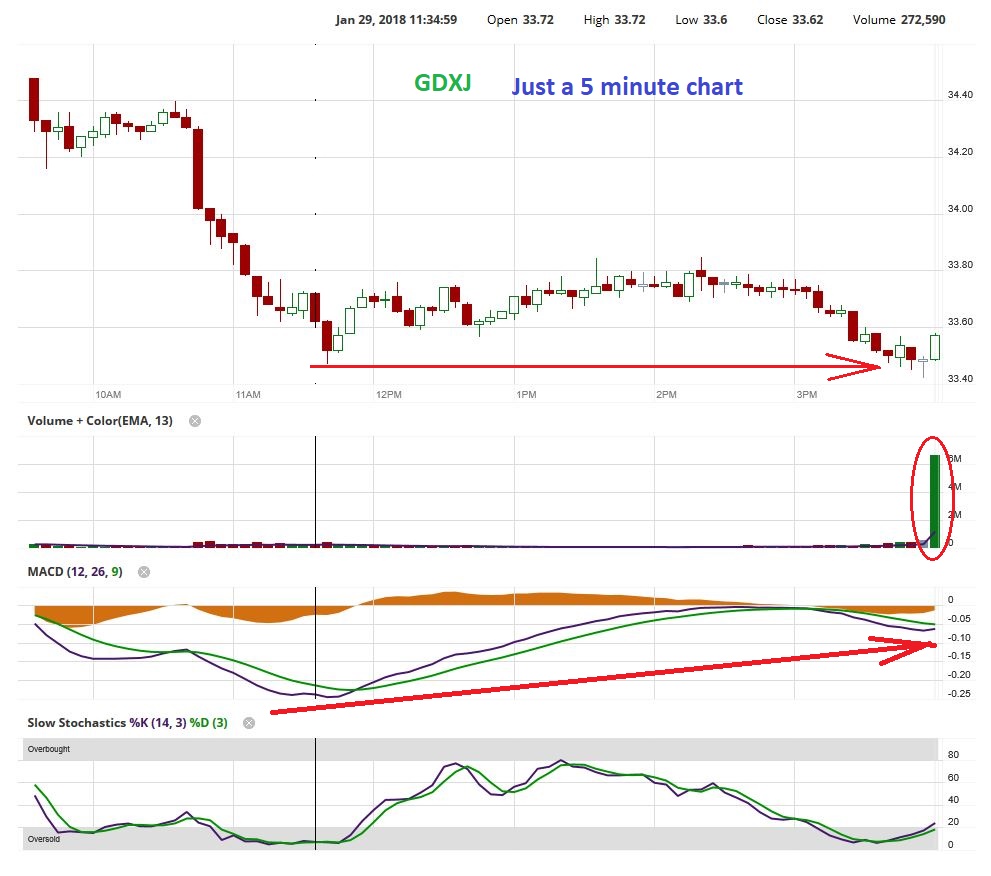Viewport: 991px width, 876px height.
Task: Click the 34.20 price axis label
Action: 960,152
